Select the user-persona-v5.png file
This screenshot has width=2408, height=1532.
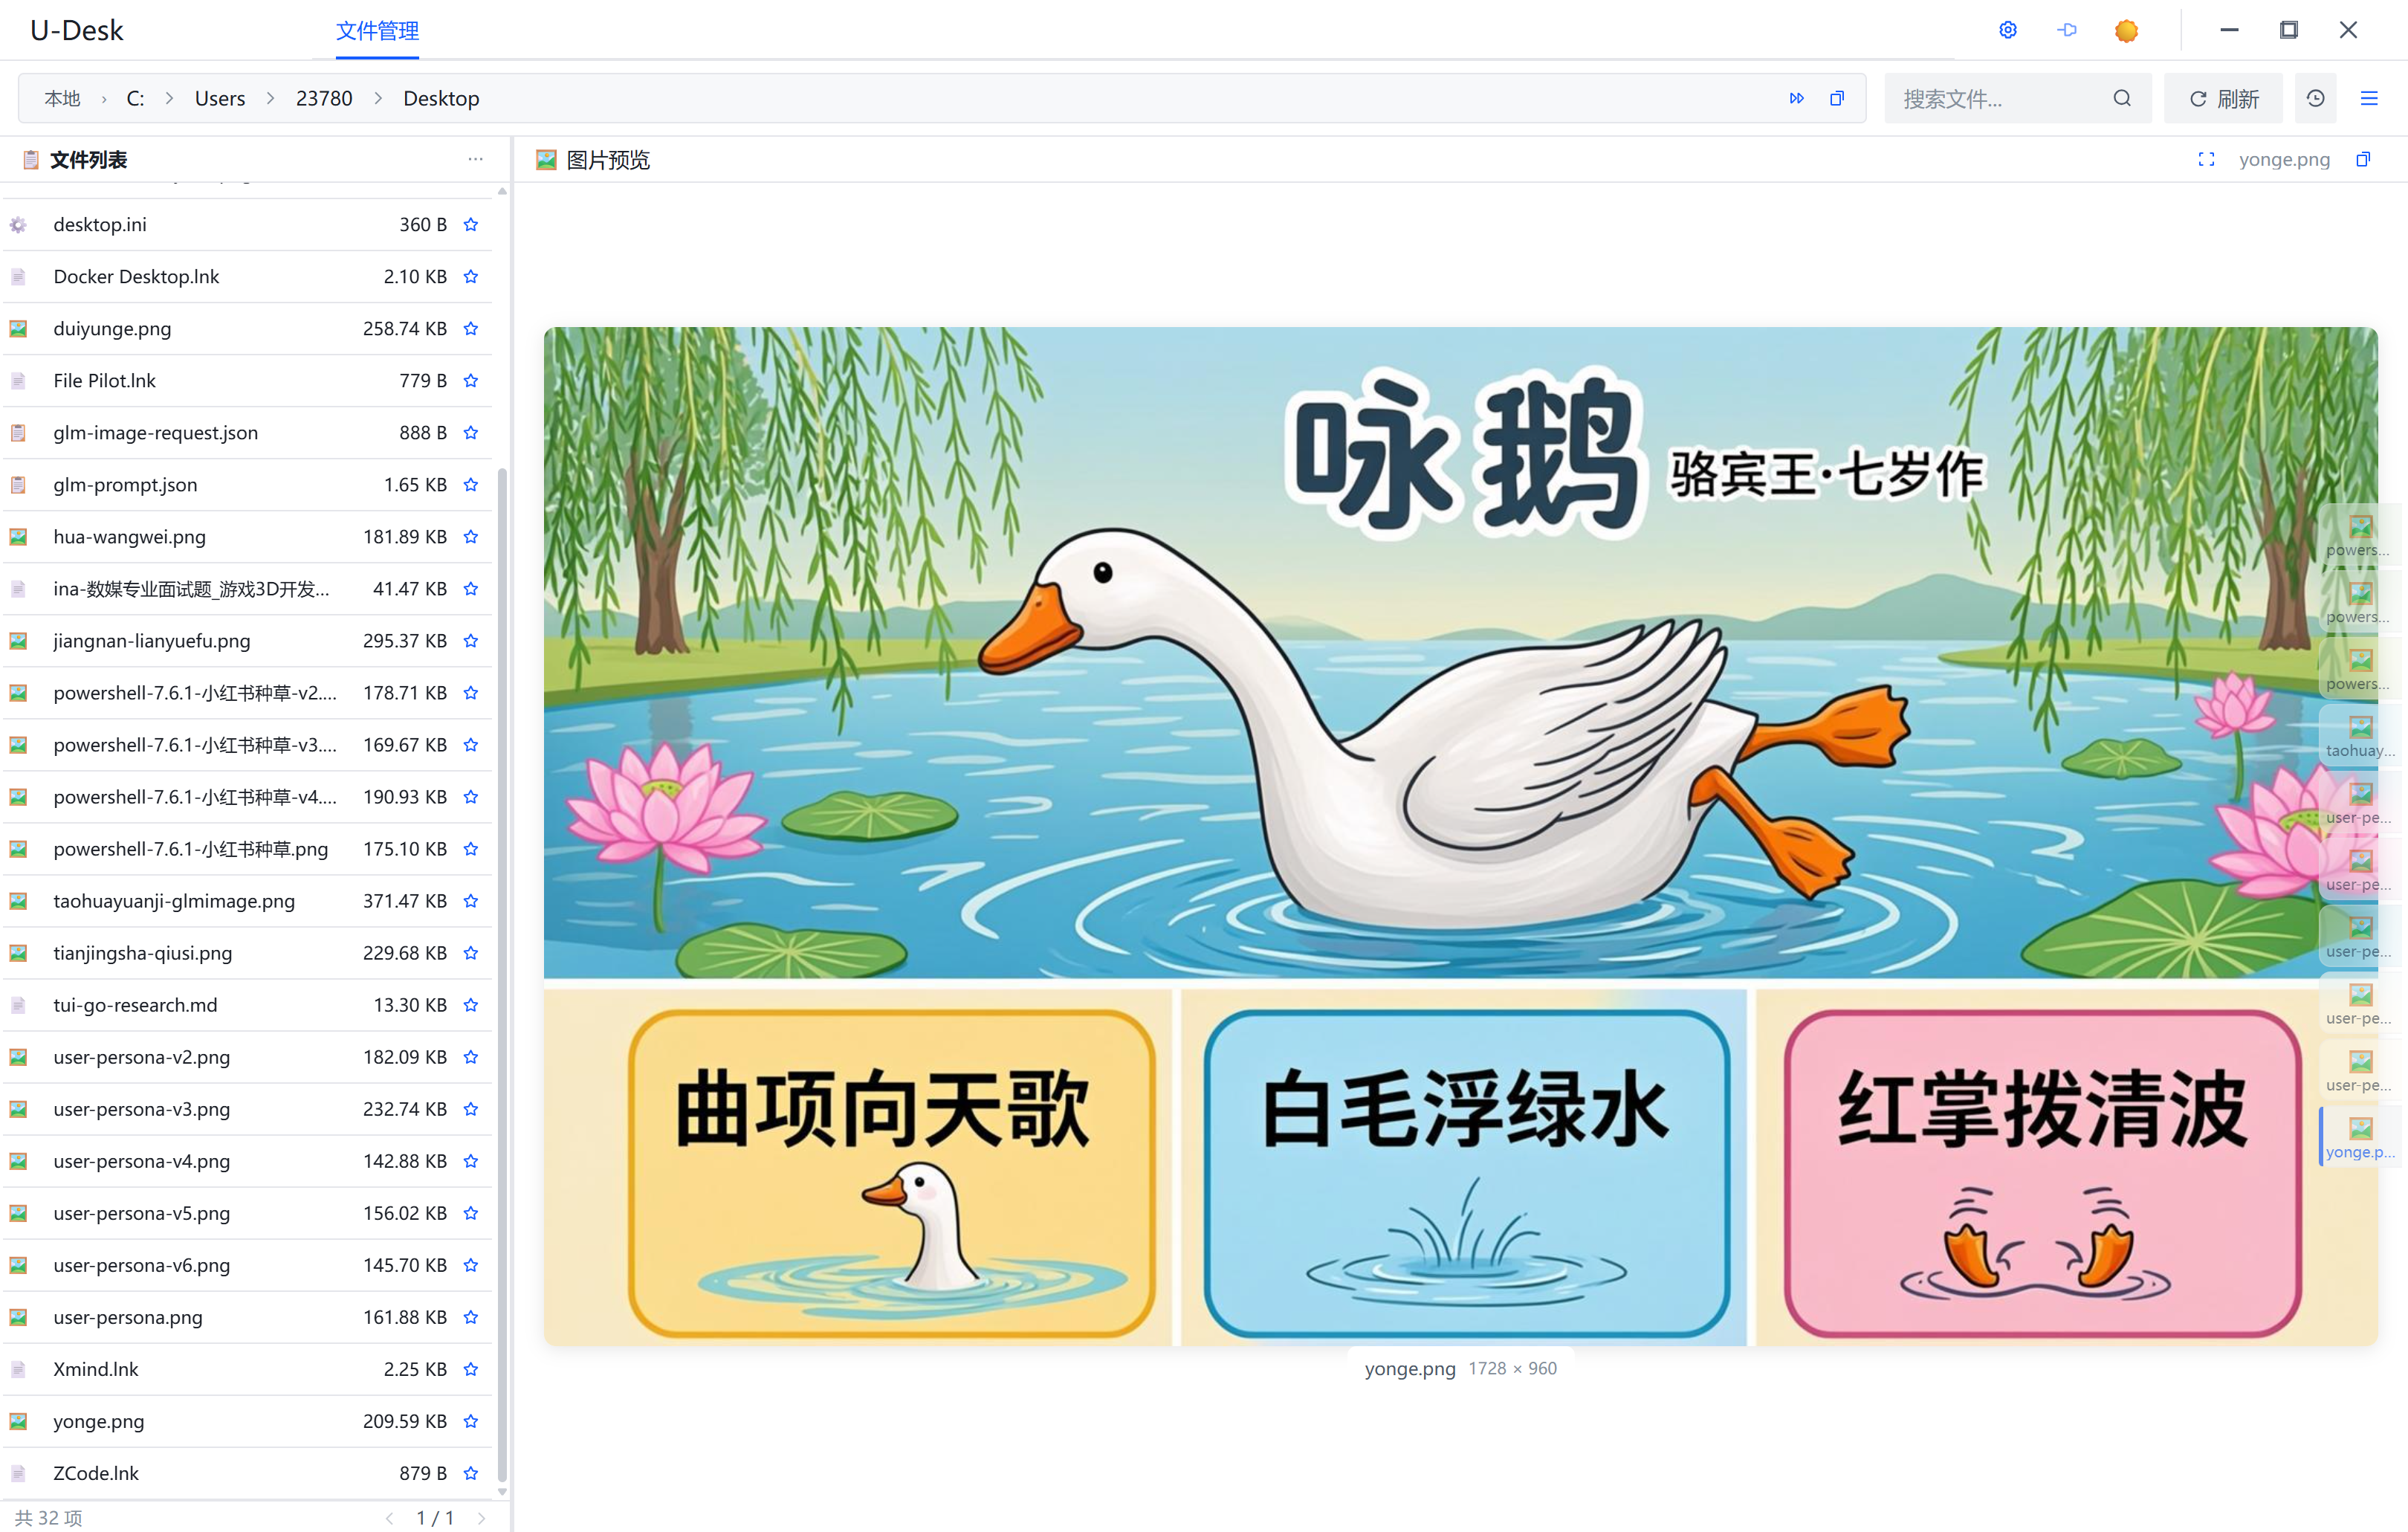coord(247,1212)
